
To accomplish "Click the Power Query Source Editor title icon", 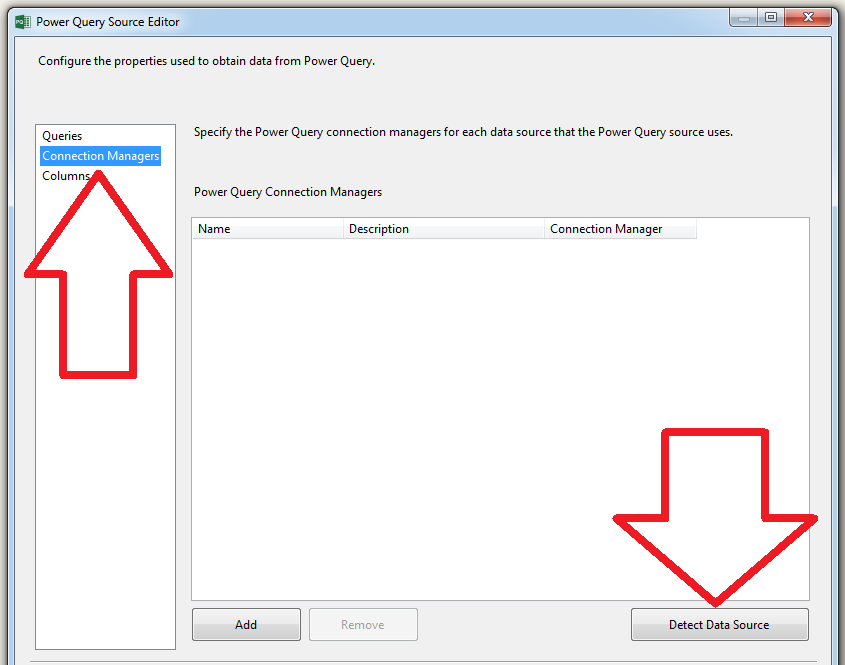I will tap(23, 22).
